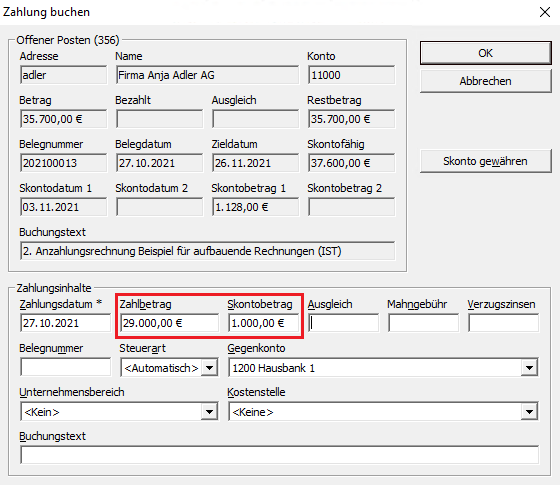Click the Skontofähig amount field
560x485 pixels.
click(x=351, y=163)
